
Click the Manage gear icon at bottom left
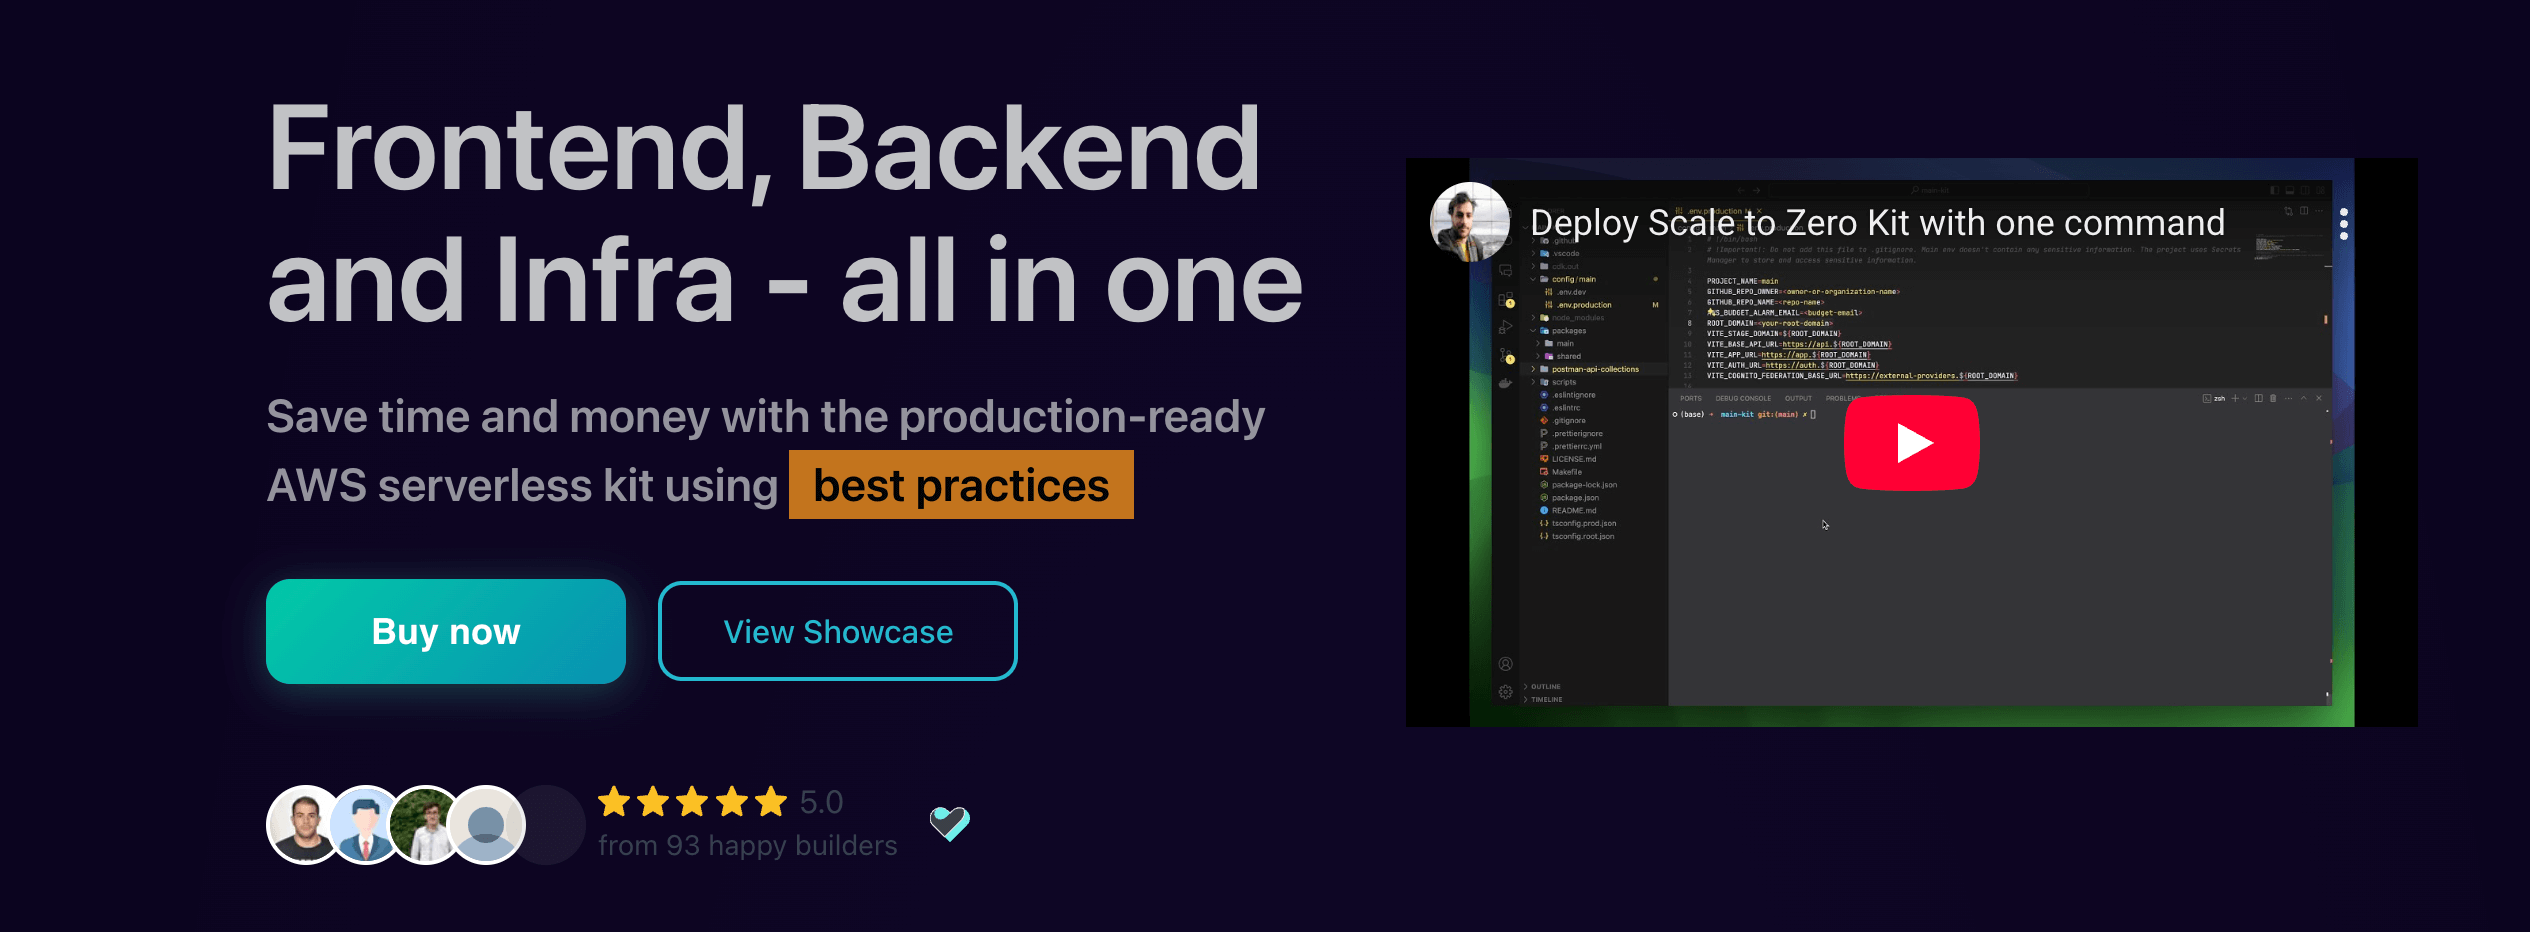(1505, 690)
